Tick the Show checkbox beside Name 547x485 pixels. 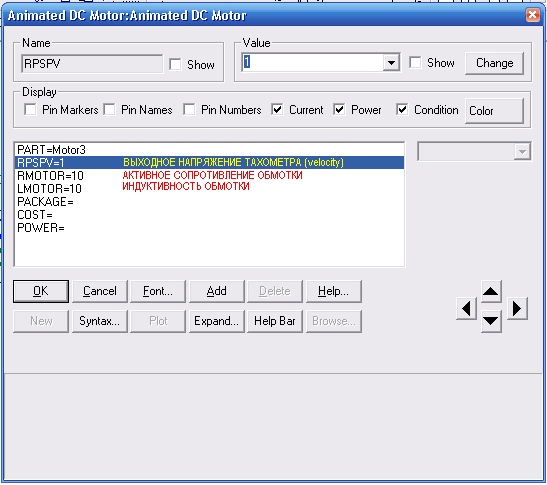[x=175, y=64]
